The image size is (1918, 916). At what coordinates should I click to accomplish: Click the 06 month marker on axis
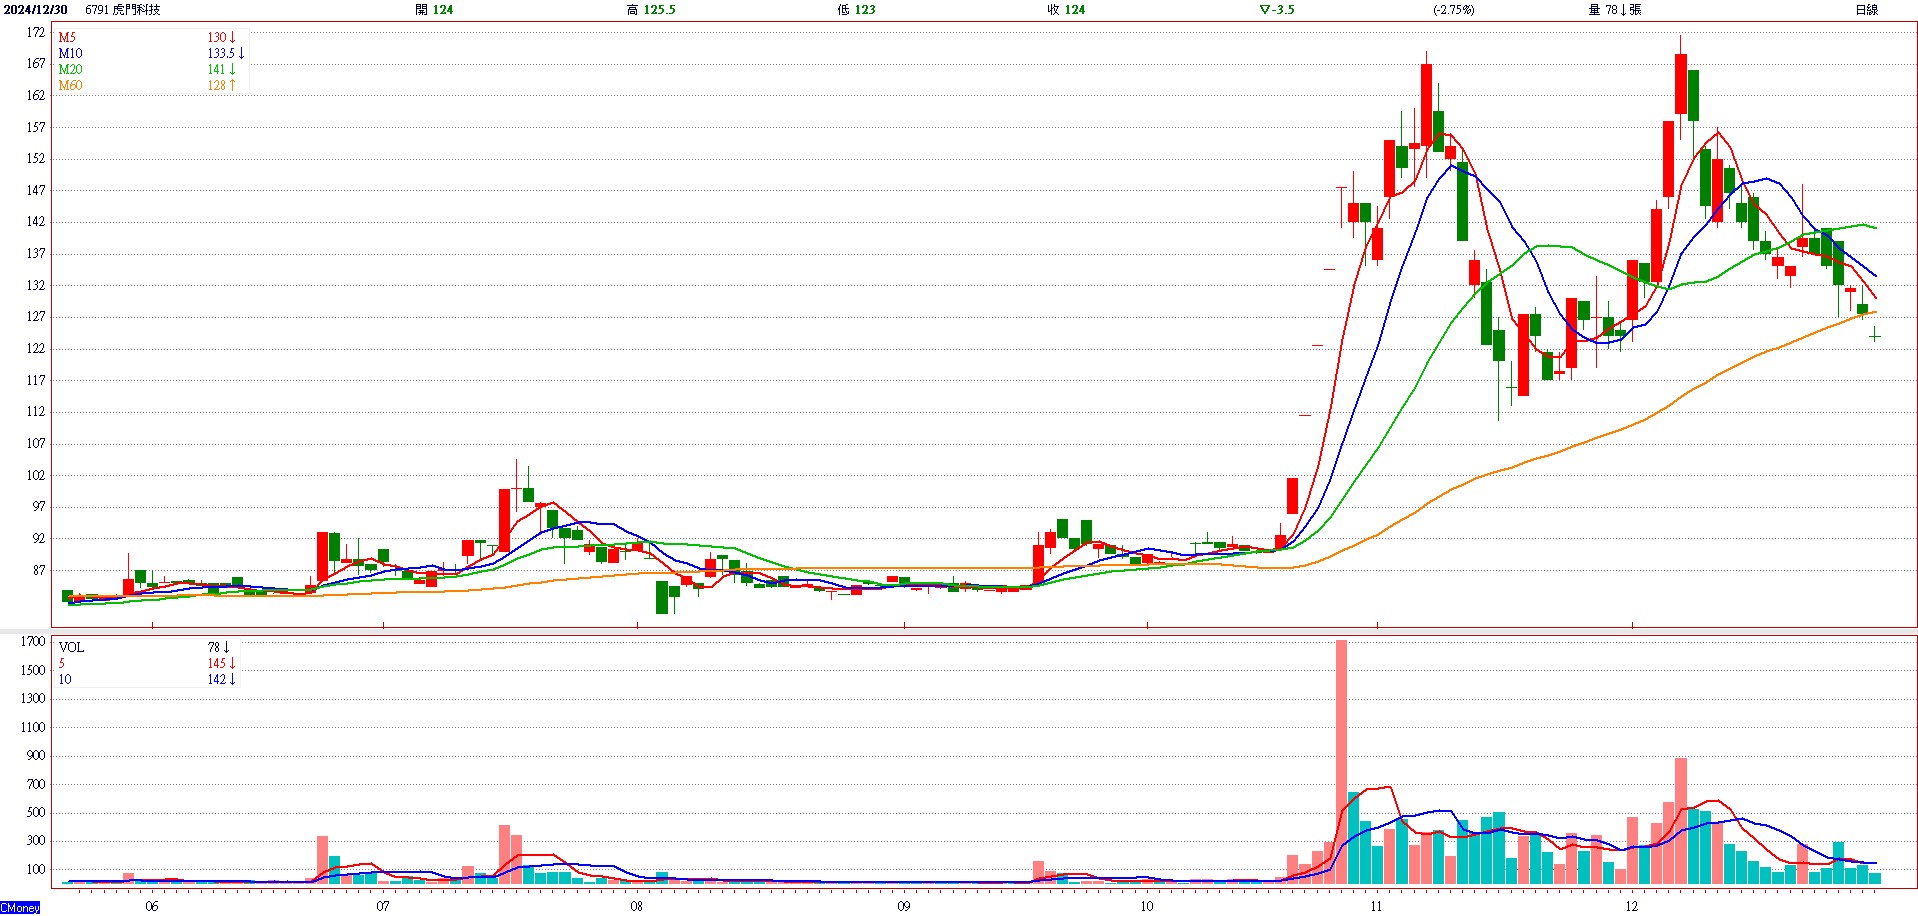click(x=151, y=907)
